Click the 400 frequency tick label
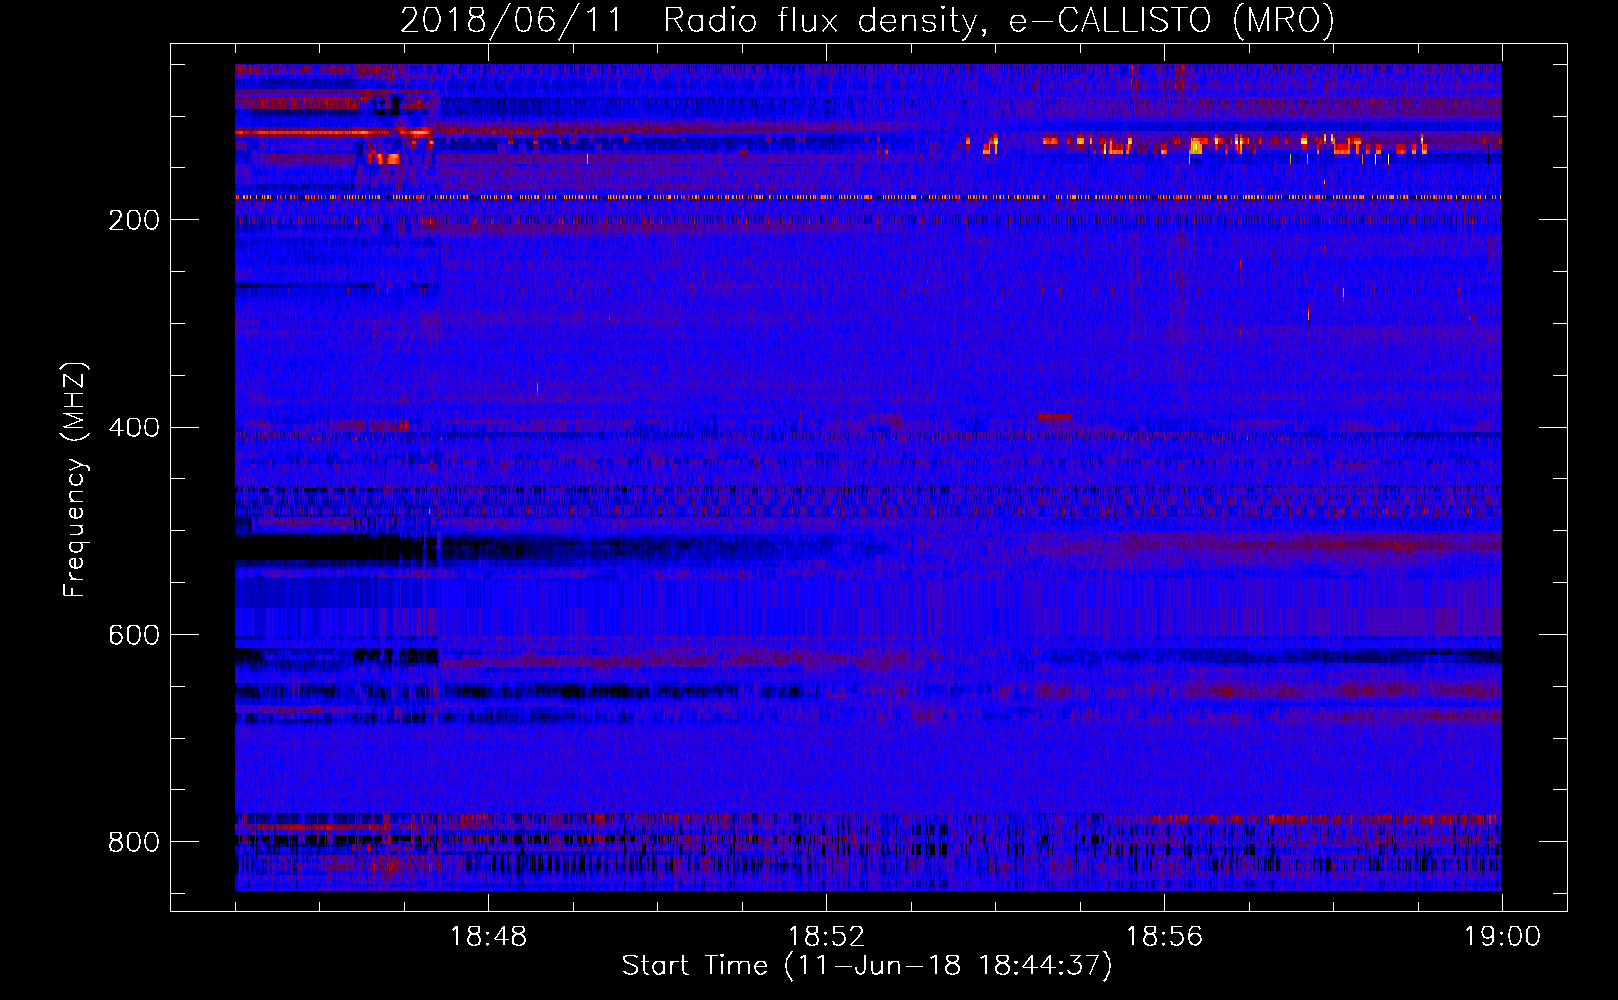 134,428
